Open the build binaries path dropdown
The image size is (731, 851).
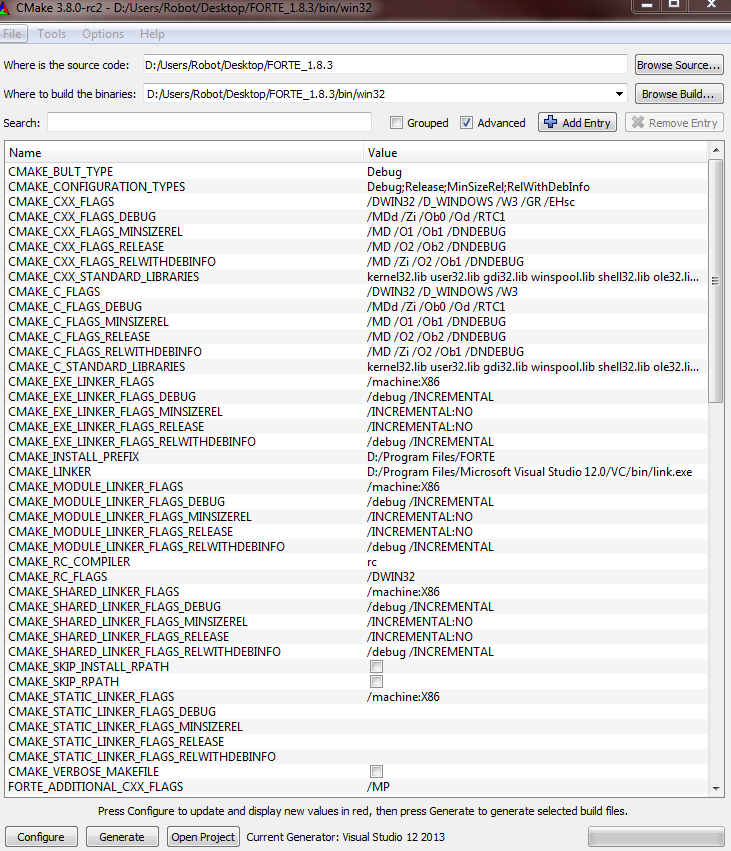pos(619,94)
